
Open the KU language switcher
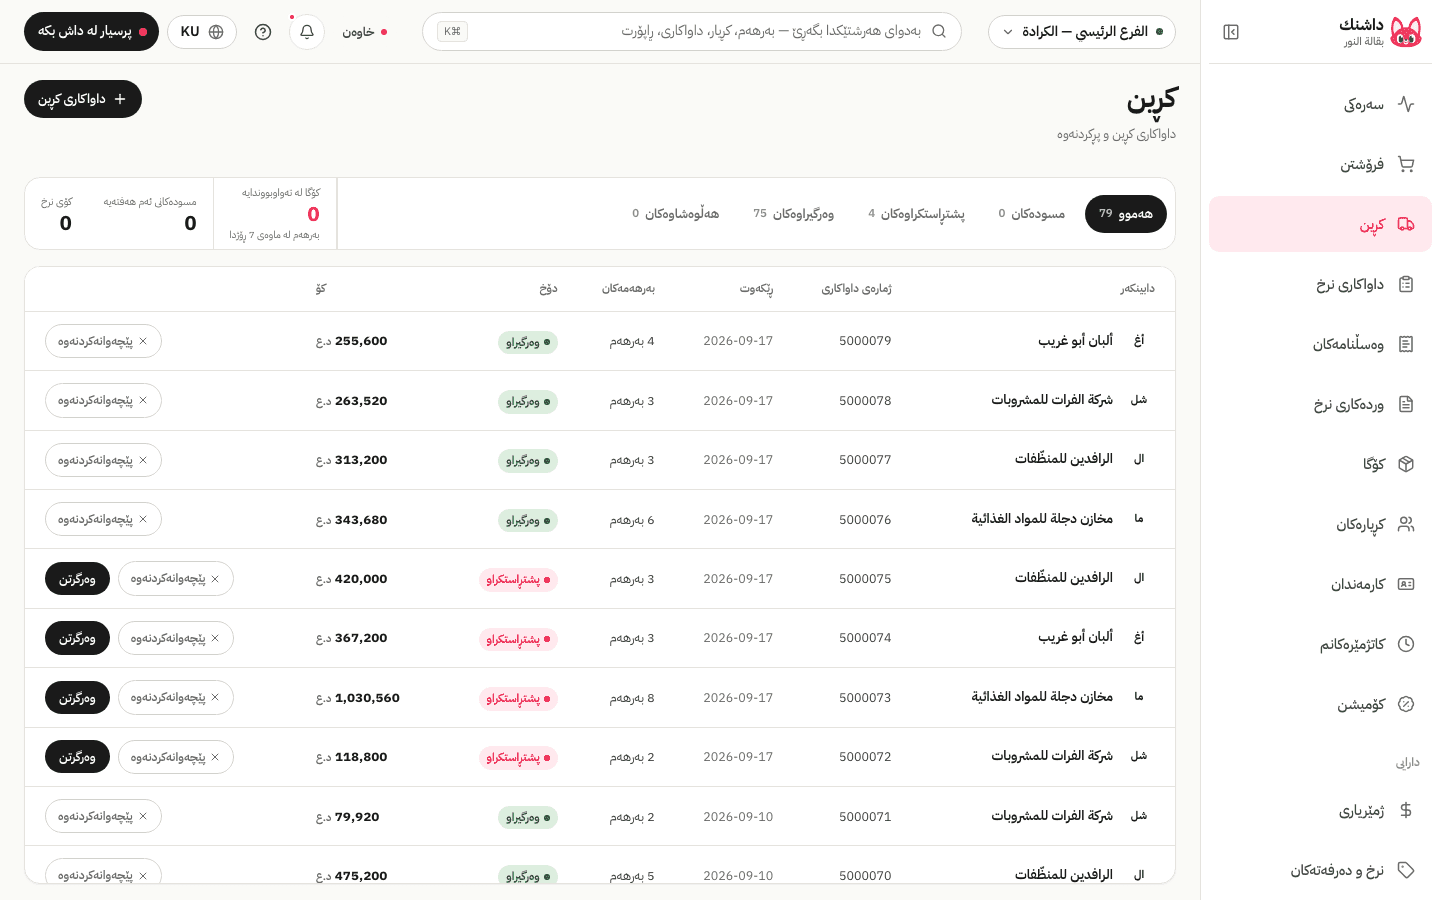(202, 32)
